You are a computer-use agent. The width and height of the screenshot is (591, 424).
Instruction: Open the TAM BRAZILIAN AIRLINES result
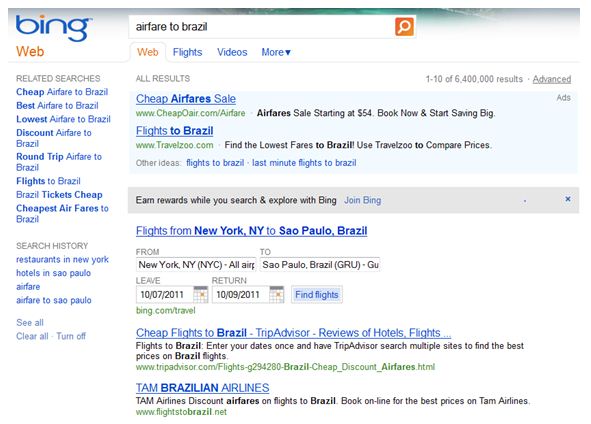click(x=202, y=388)
